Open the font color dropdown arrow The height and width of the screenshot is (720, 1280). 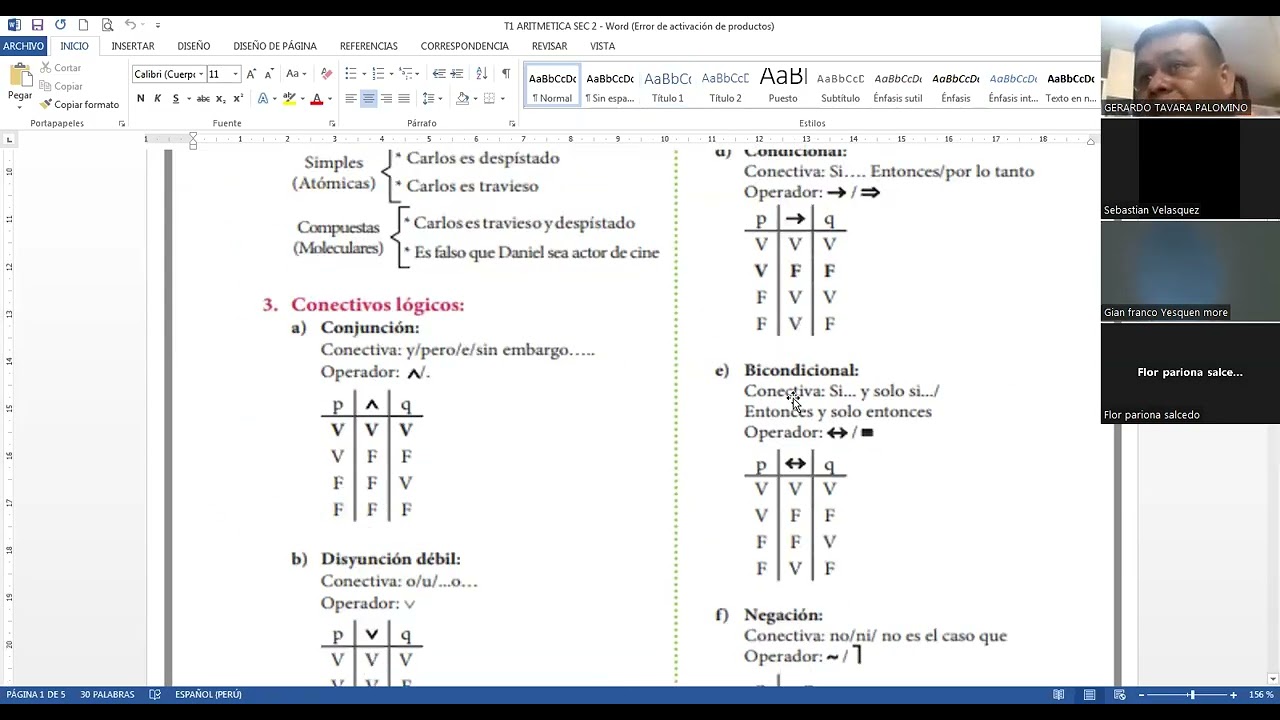(x=329, y=99)
